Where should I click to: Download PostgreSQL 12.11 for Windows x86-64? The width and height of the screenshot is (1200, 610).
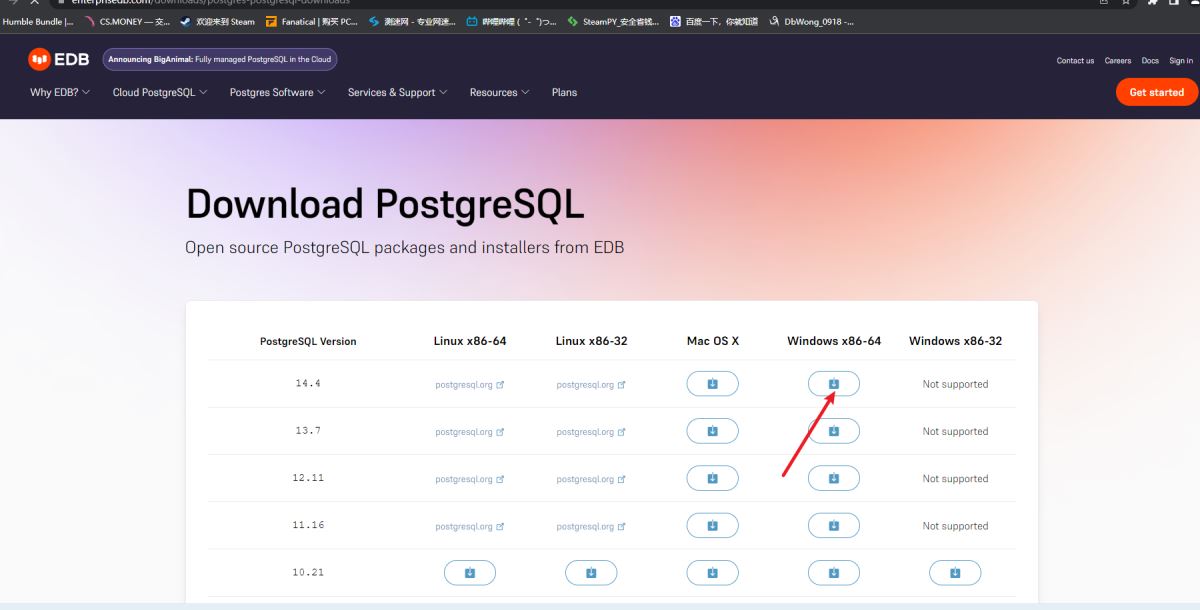[x=834, y=478]
